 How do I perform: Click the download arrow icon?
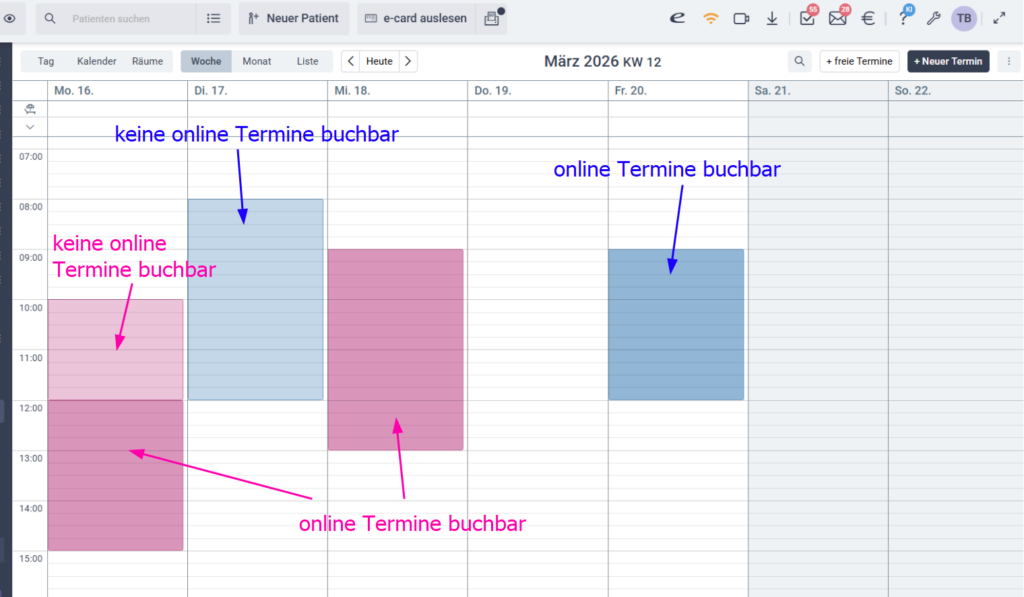(x=772, y=19)
